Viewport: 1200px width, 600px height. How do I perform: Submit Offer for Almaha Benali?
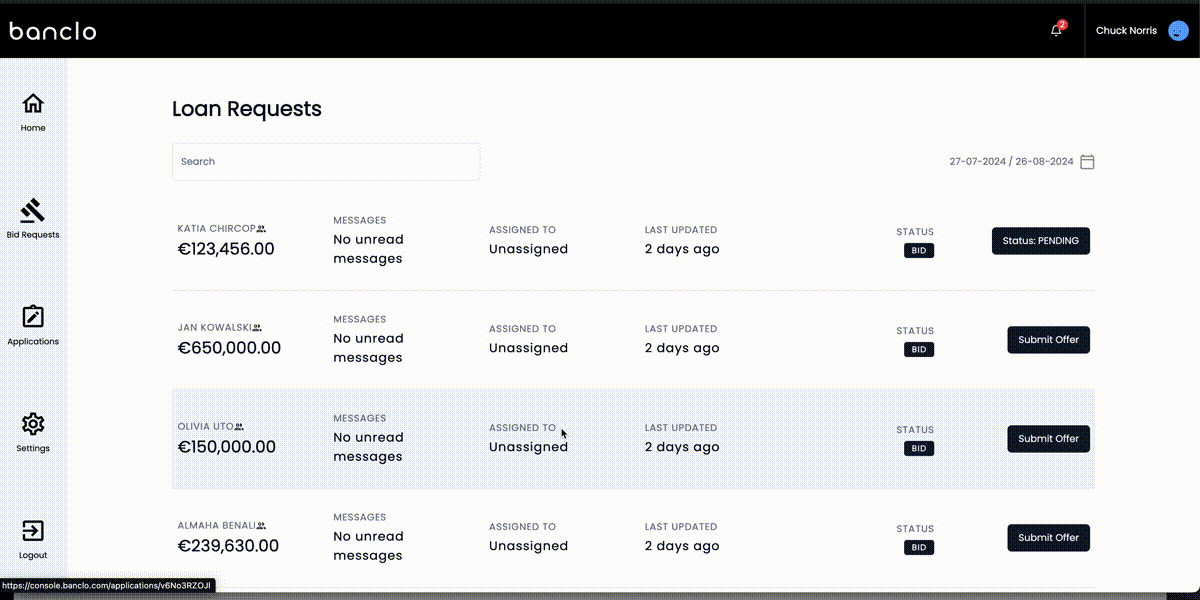1048,537
